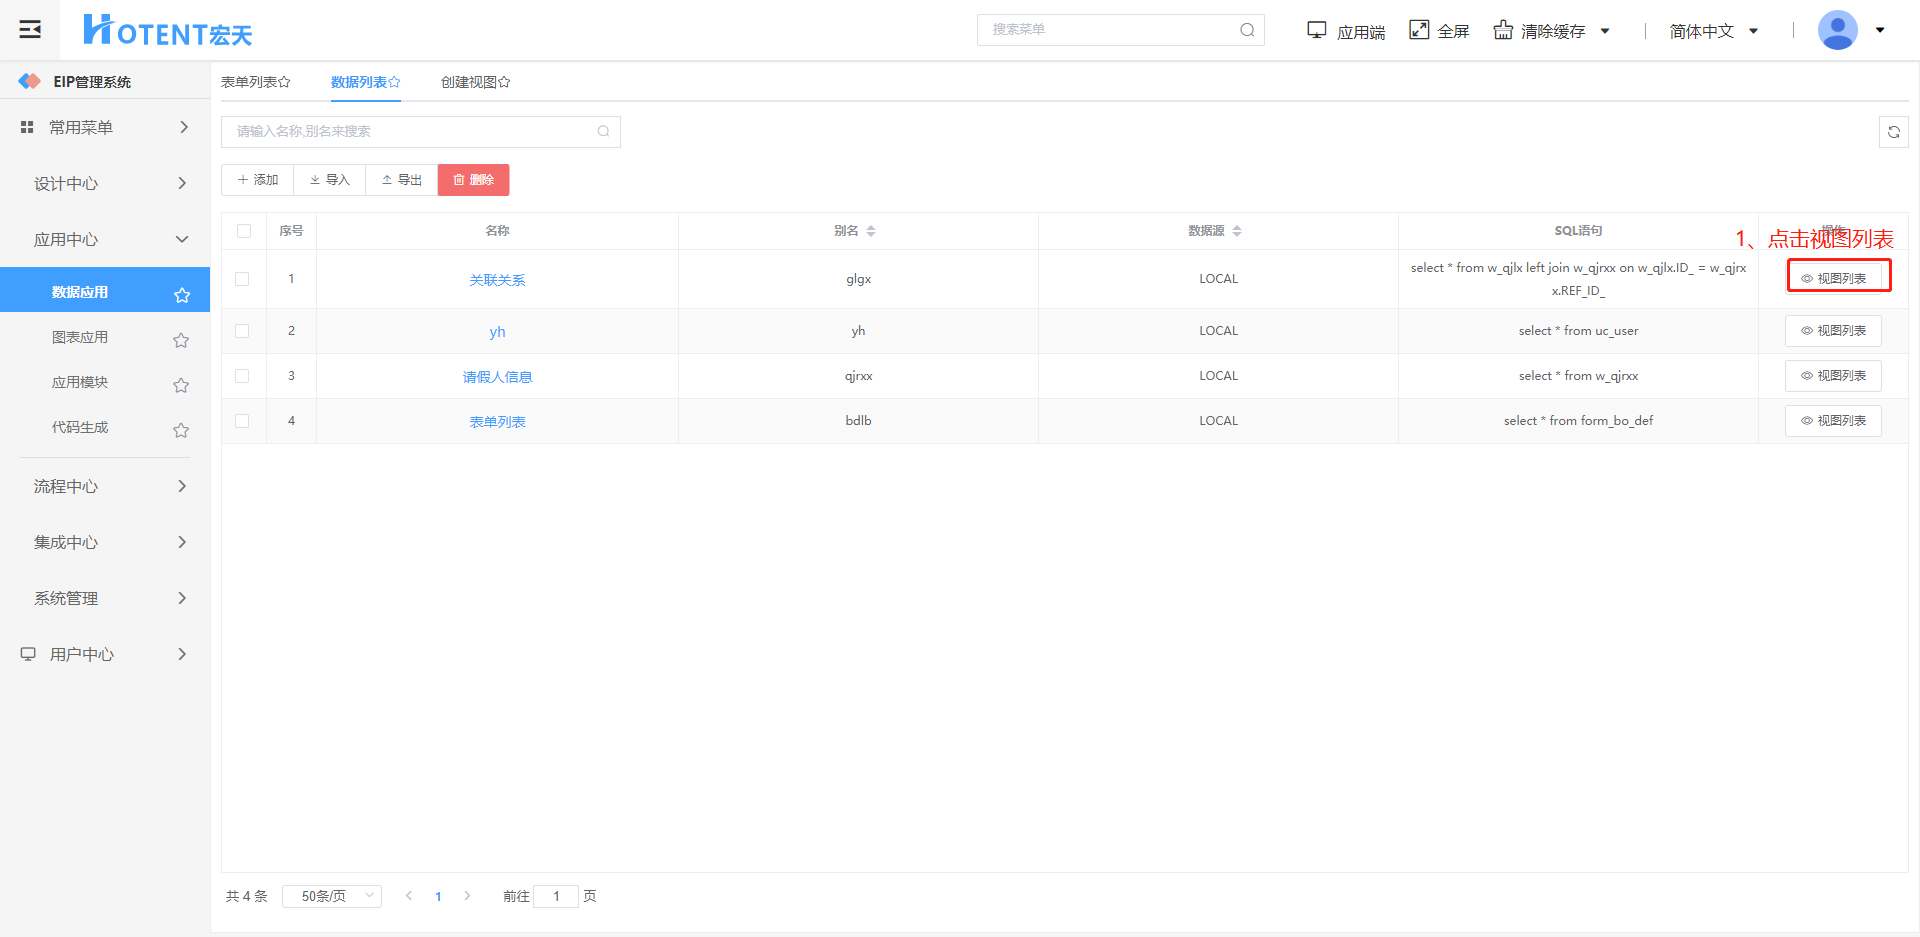The height and width of the screenshot is (937, 1920).
Task: Check the yh row checkbox
Action: (242, 331)
